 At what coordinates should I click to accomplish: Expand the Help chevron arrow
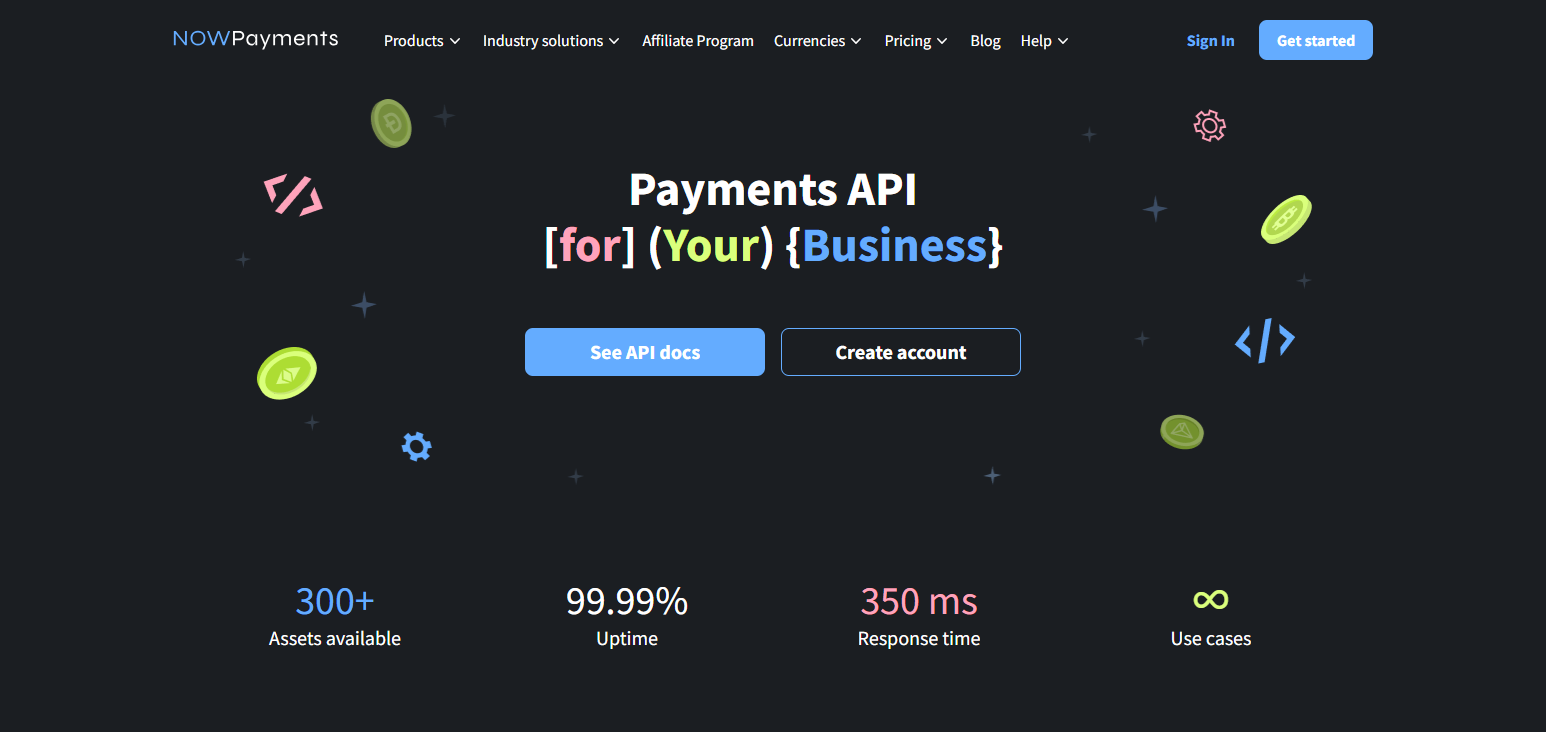point(1063,41)
